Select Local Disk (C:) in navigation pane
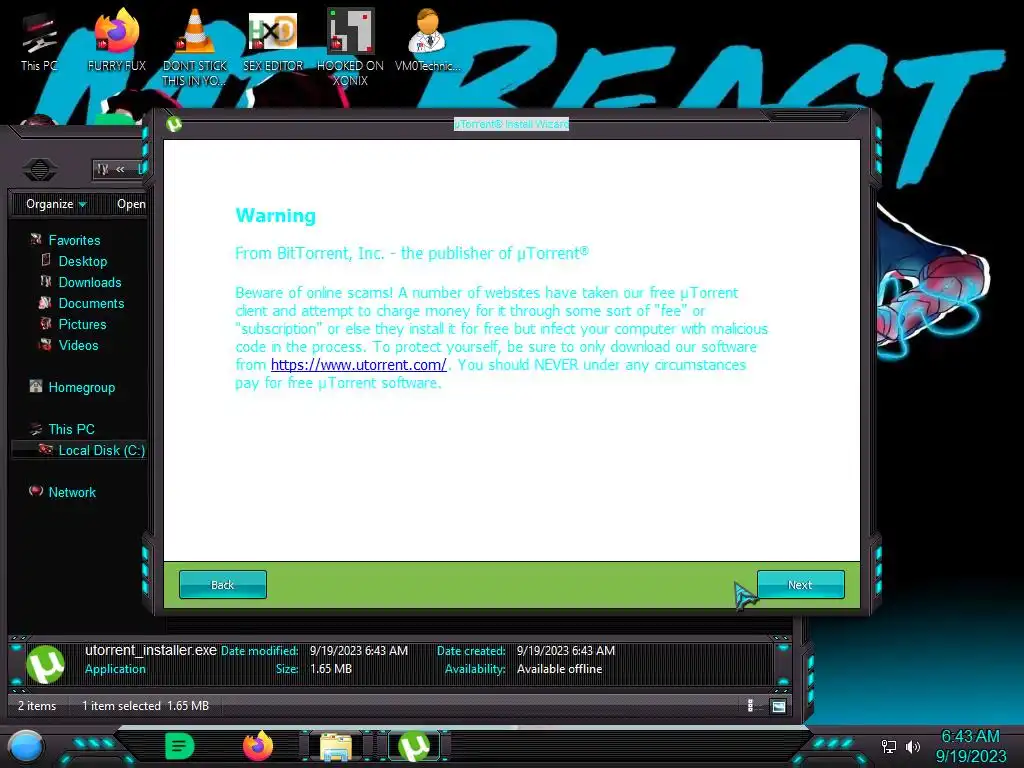The image size is (1024, 768). pos(101,450)
